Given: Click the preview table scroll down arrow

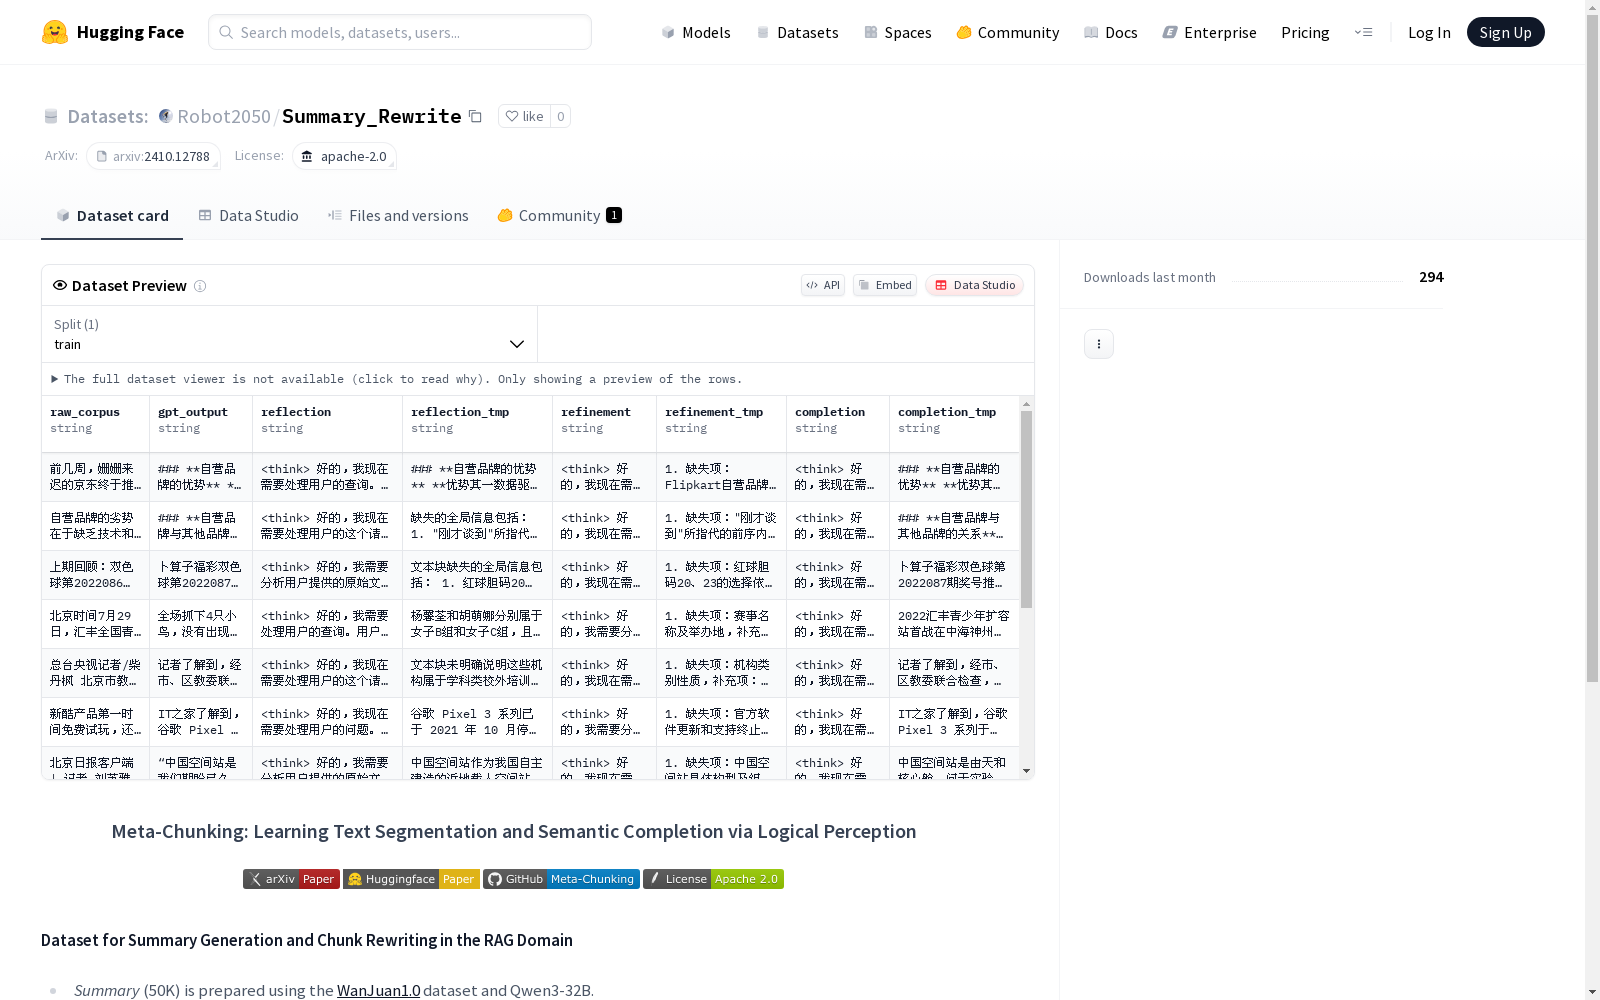Looking at the screenshot, I should click(1026, 771).
